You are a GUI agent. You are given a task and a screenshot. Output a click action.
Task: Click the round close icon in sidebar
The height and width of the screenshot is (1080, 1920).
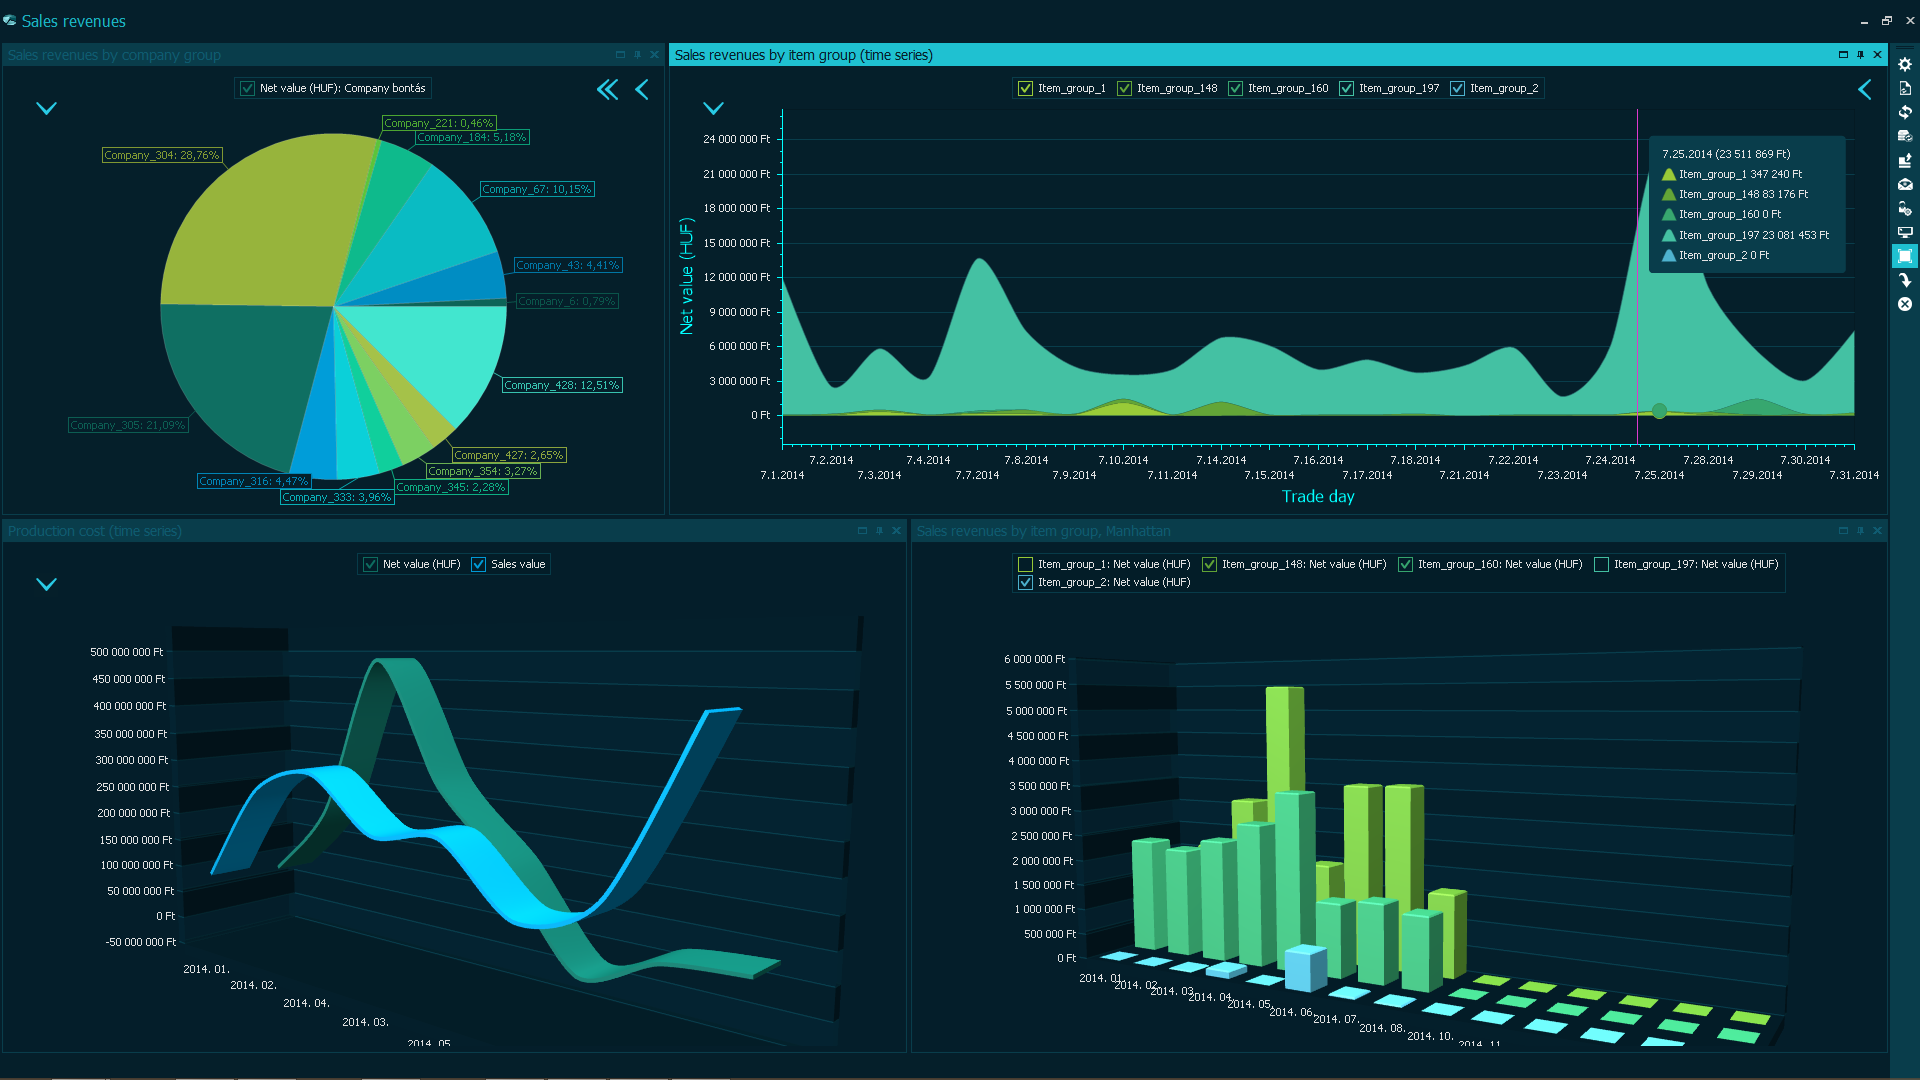click(1905, 304)
